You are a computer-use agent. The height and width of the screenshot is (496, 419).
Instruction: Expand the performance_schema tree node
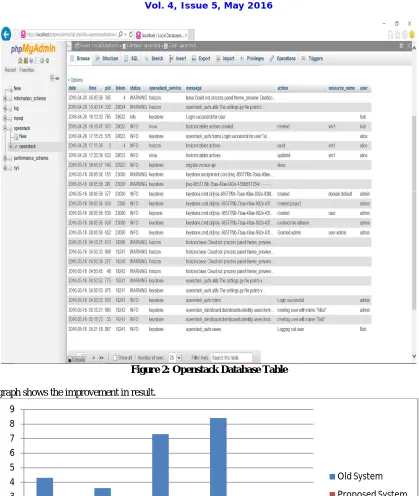[x=5, y=158]
